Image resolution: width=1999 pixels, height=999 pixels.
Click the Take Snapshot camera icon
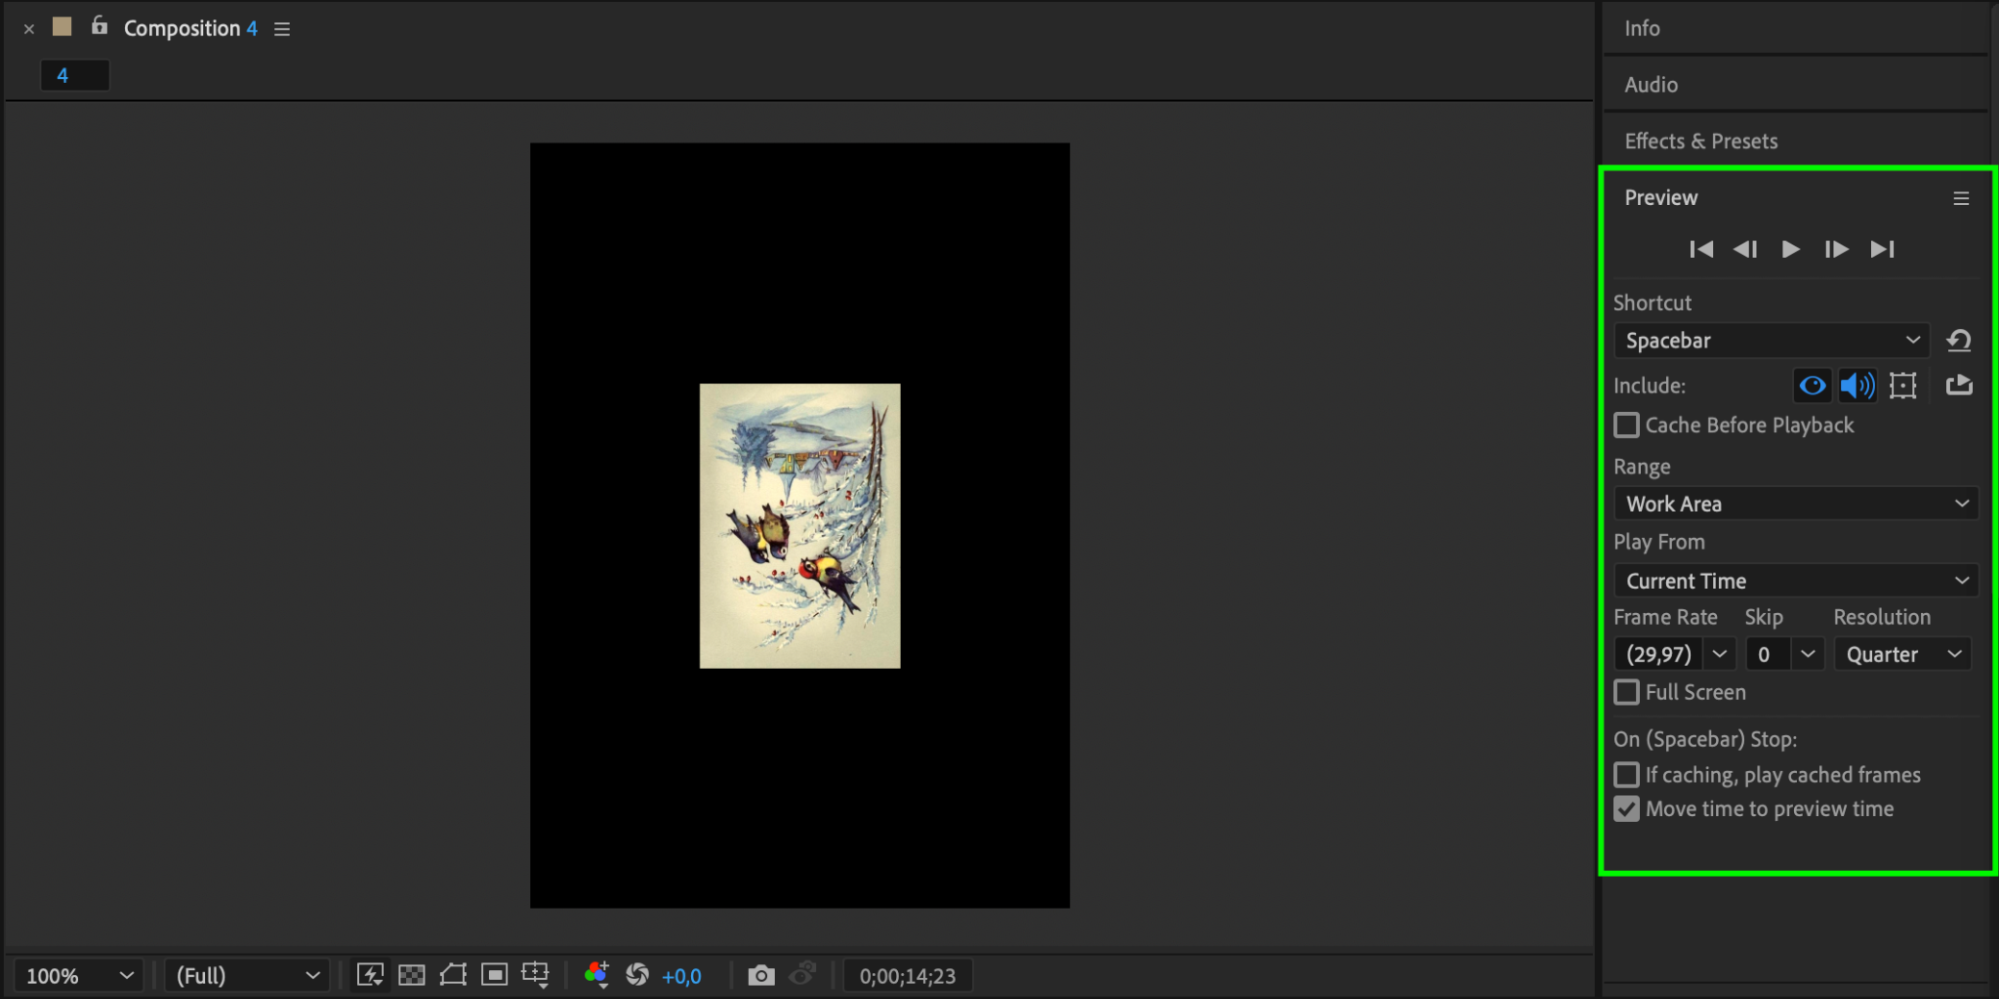761,975
